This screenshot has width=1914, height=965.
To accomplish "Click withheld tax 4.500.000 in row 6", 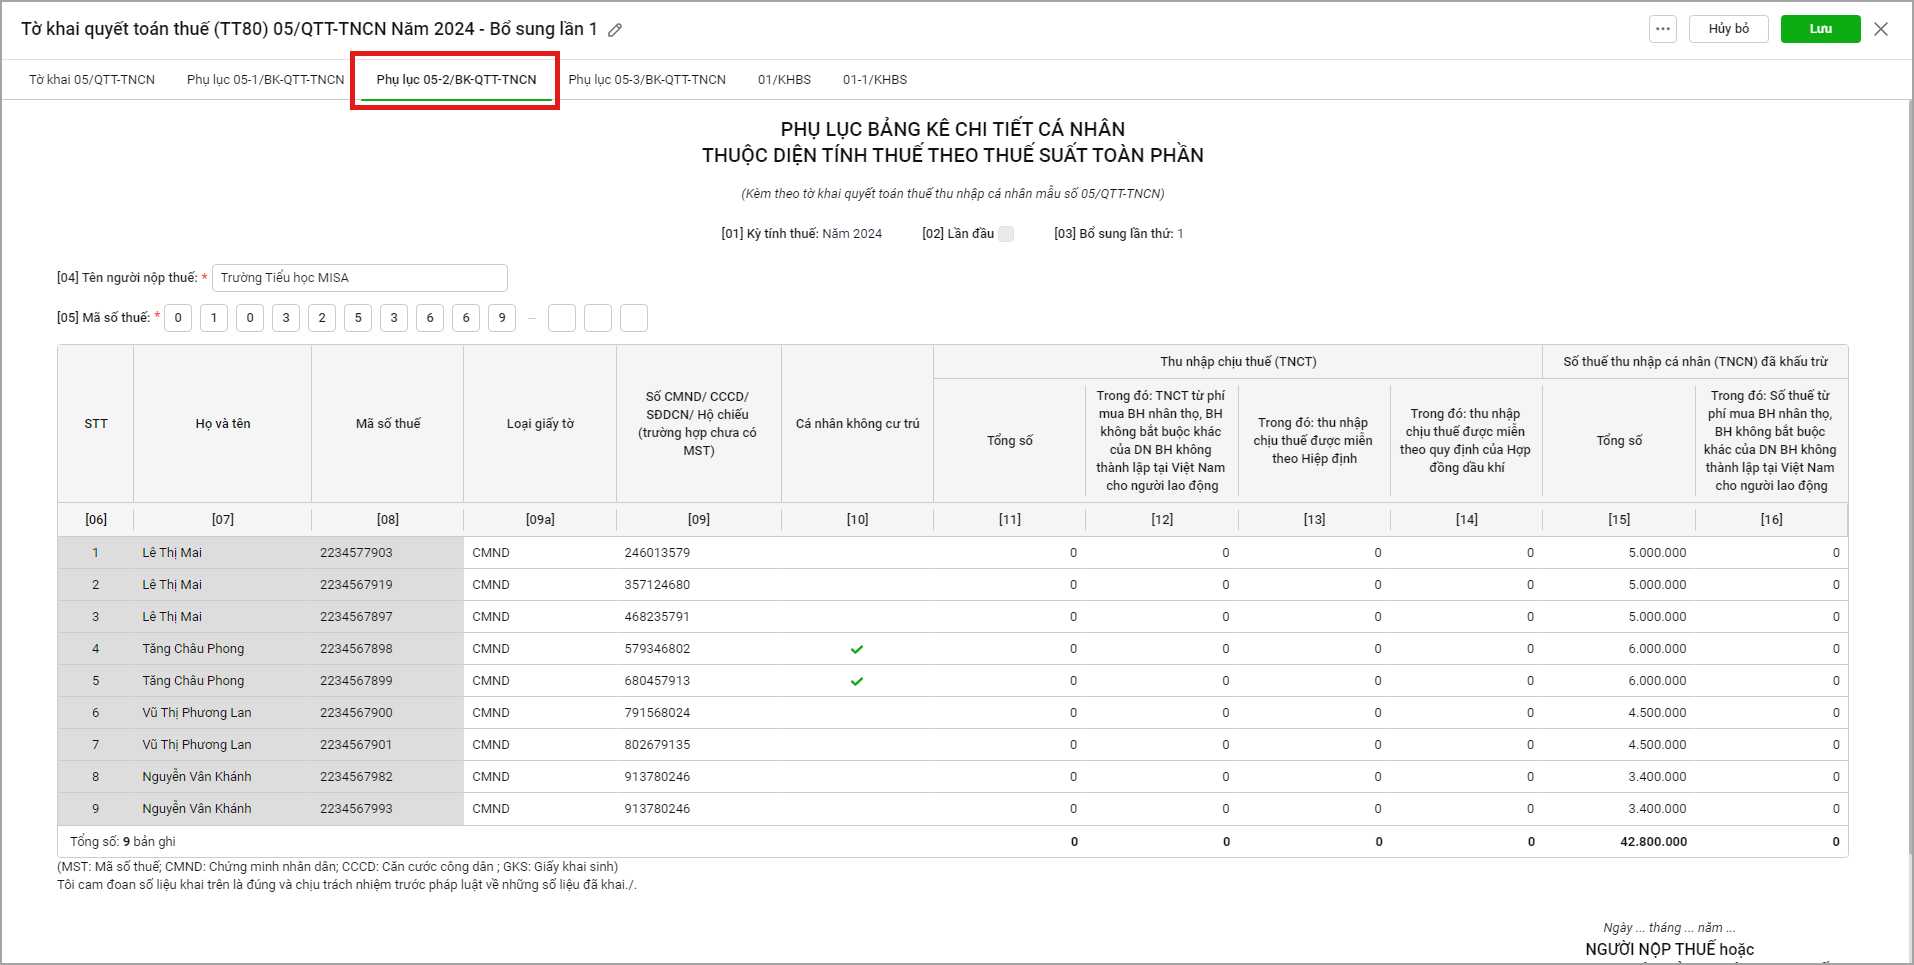I will (1656, 713).
